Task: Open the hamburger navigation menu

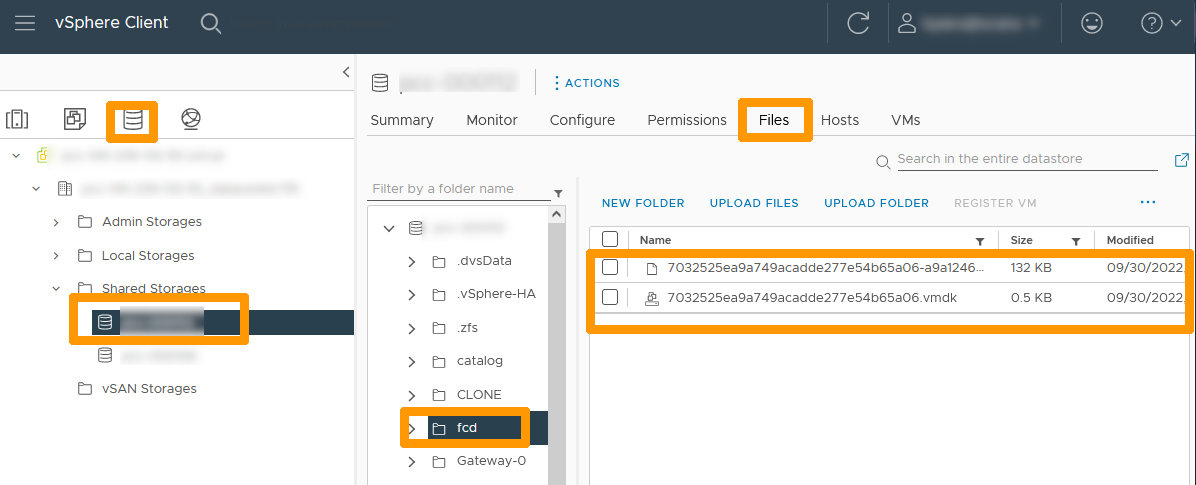Action: pos(25,23)
